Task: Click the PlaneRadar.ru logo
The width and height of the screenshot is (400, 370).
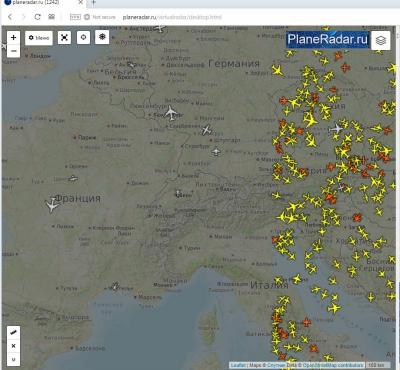Action: (328, 39)
